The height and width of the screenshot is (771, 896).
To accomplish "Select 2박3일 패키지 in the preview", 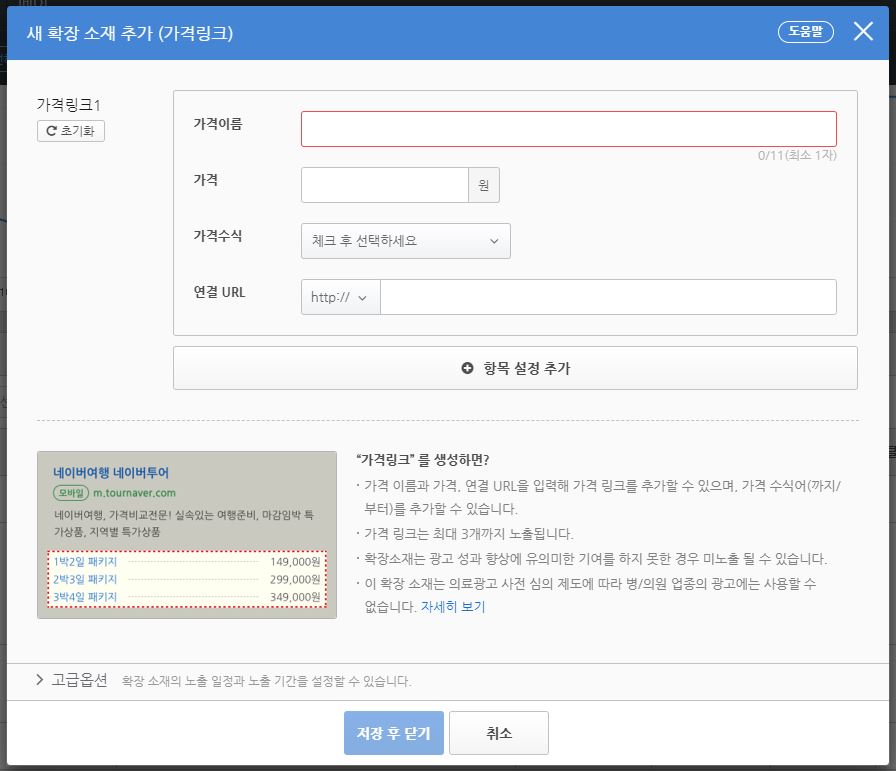I will pyautogui.click(x=85, y=580).
